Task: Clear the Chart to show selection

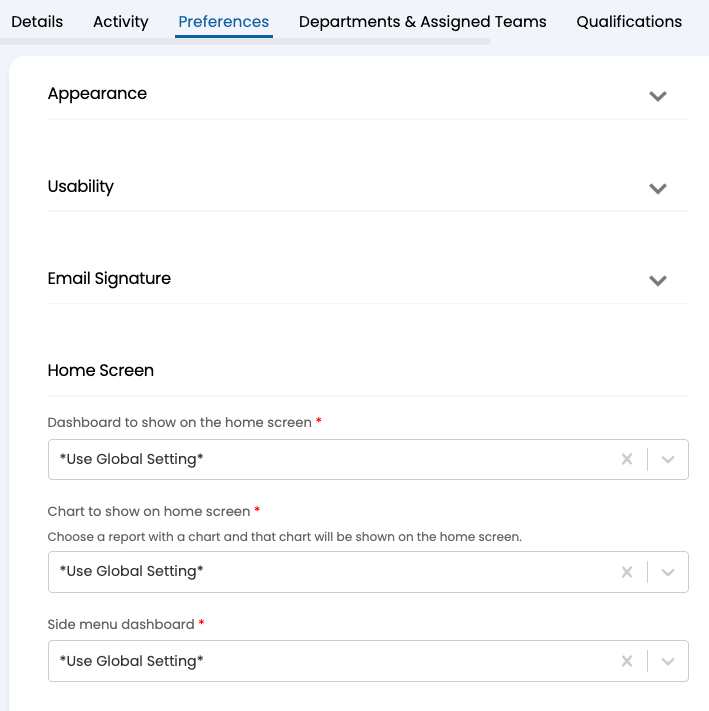Action: [x=627, y=572]
